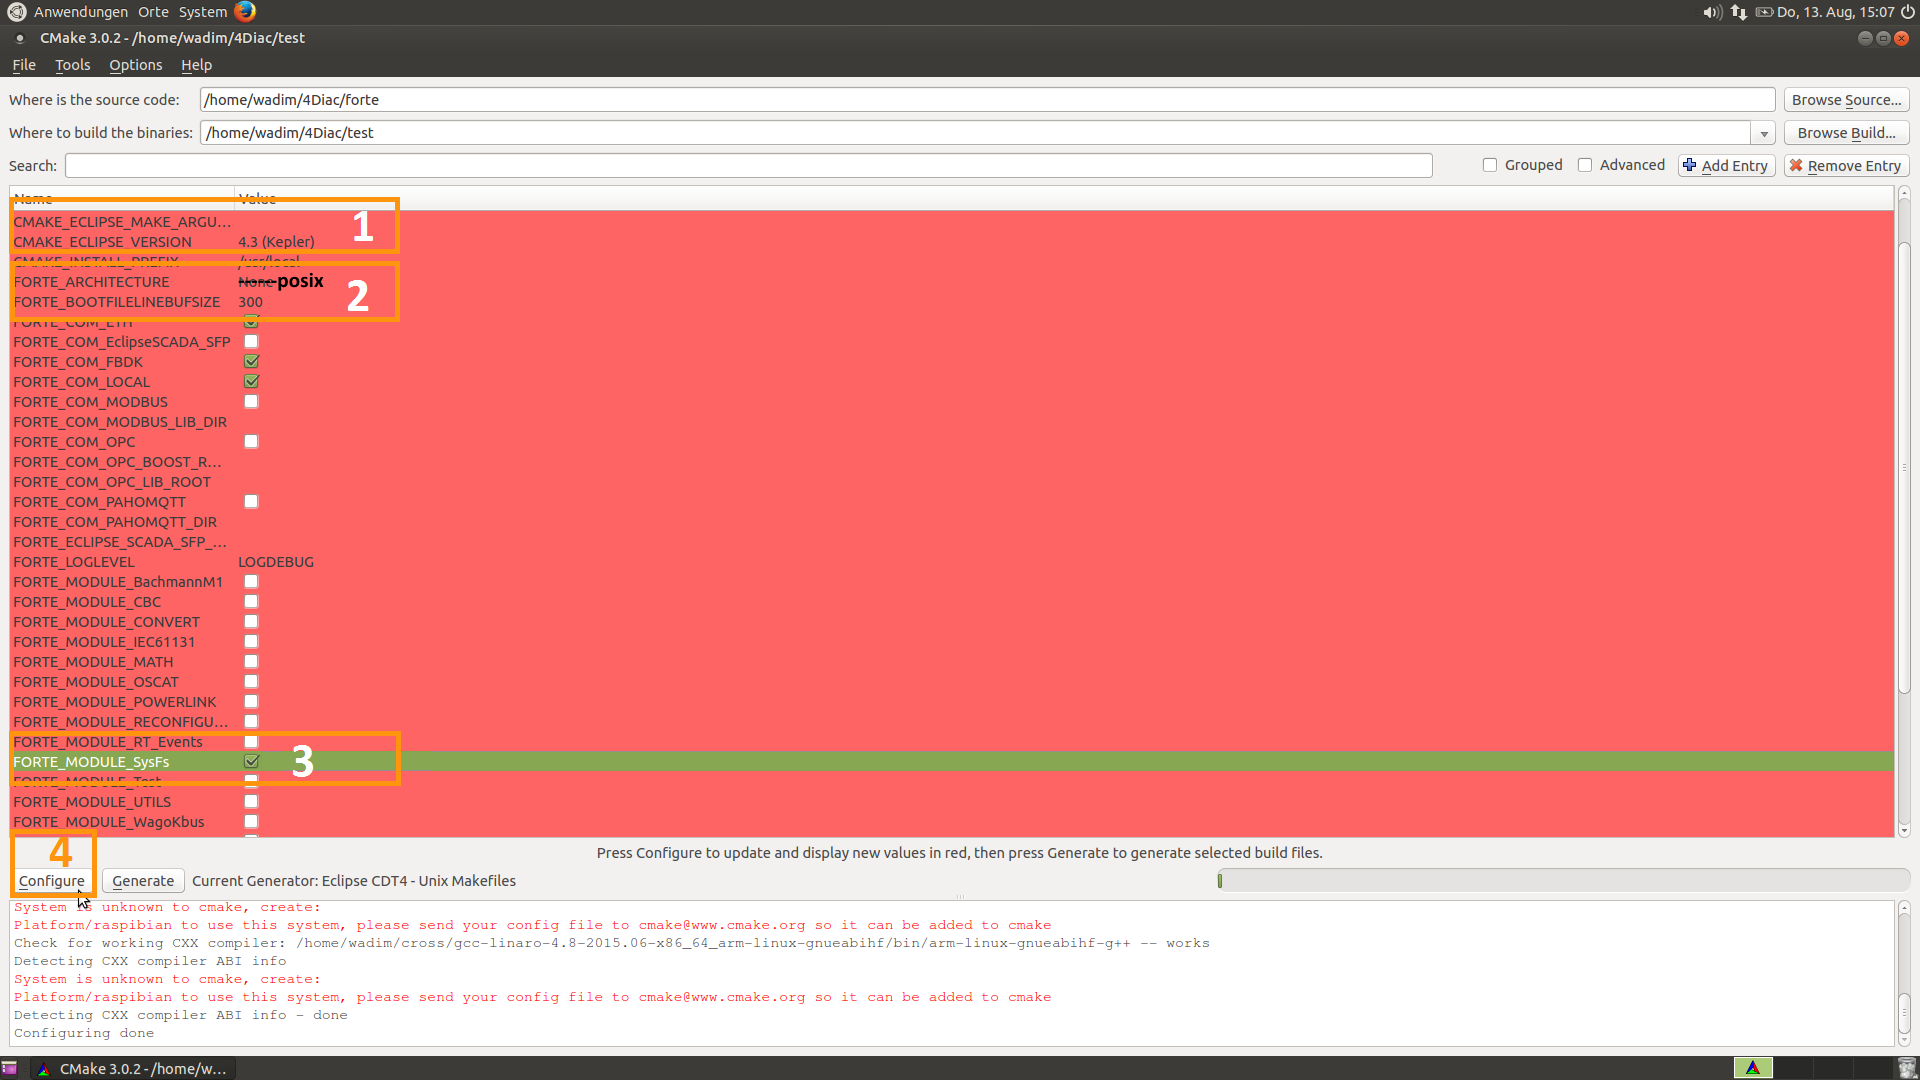1920x1080 pixels.
Task: Enable the Grouped checkbox
Action: click(1490, 165)
